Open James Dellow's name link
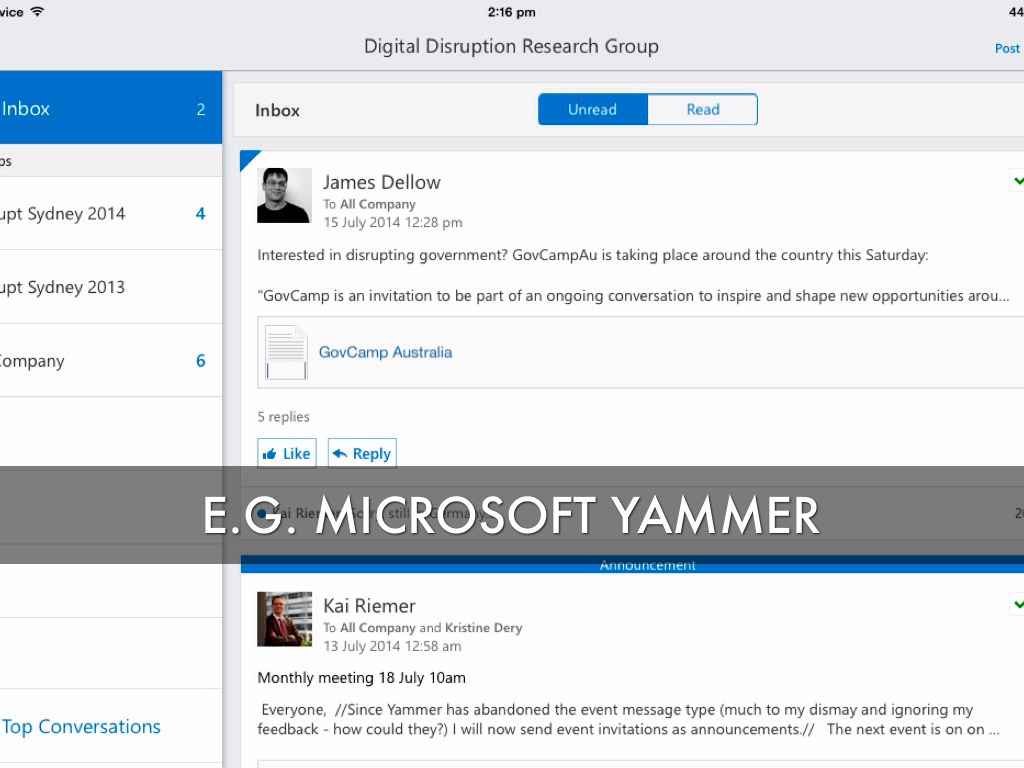Viewport: 1024px width, 768px height. [381, 182]
